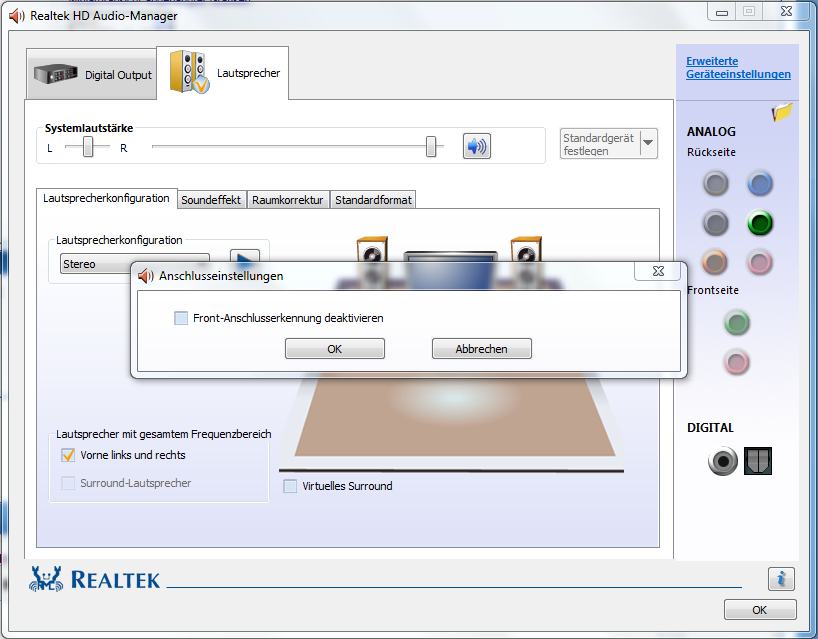Uncheck Vorne links und rechts

(68, 455)
